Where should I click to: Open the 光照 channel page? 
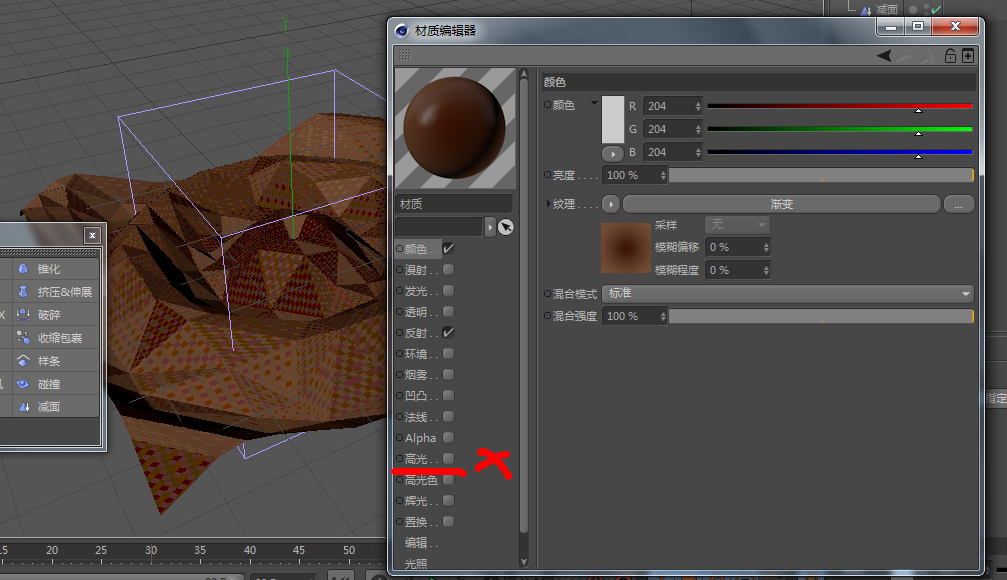(416, 563)
